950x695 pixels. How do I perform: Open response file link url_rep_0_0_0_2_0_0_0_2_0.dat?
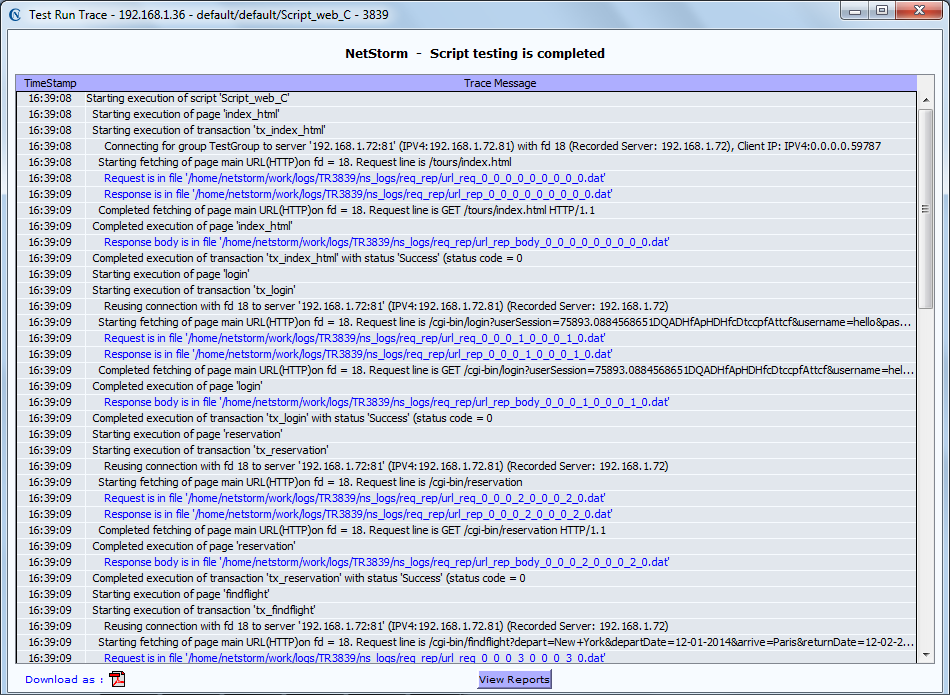[x=358, y=514]
